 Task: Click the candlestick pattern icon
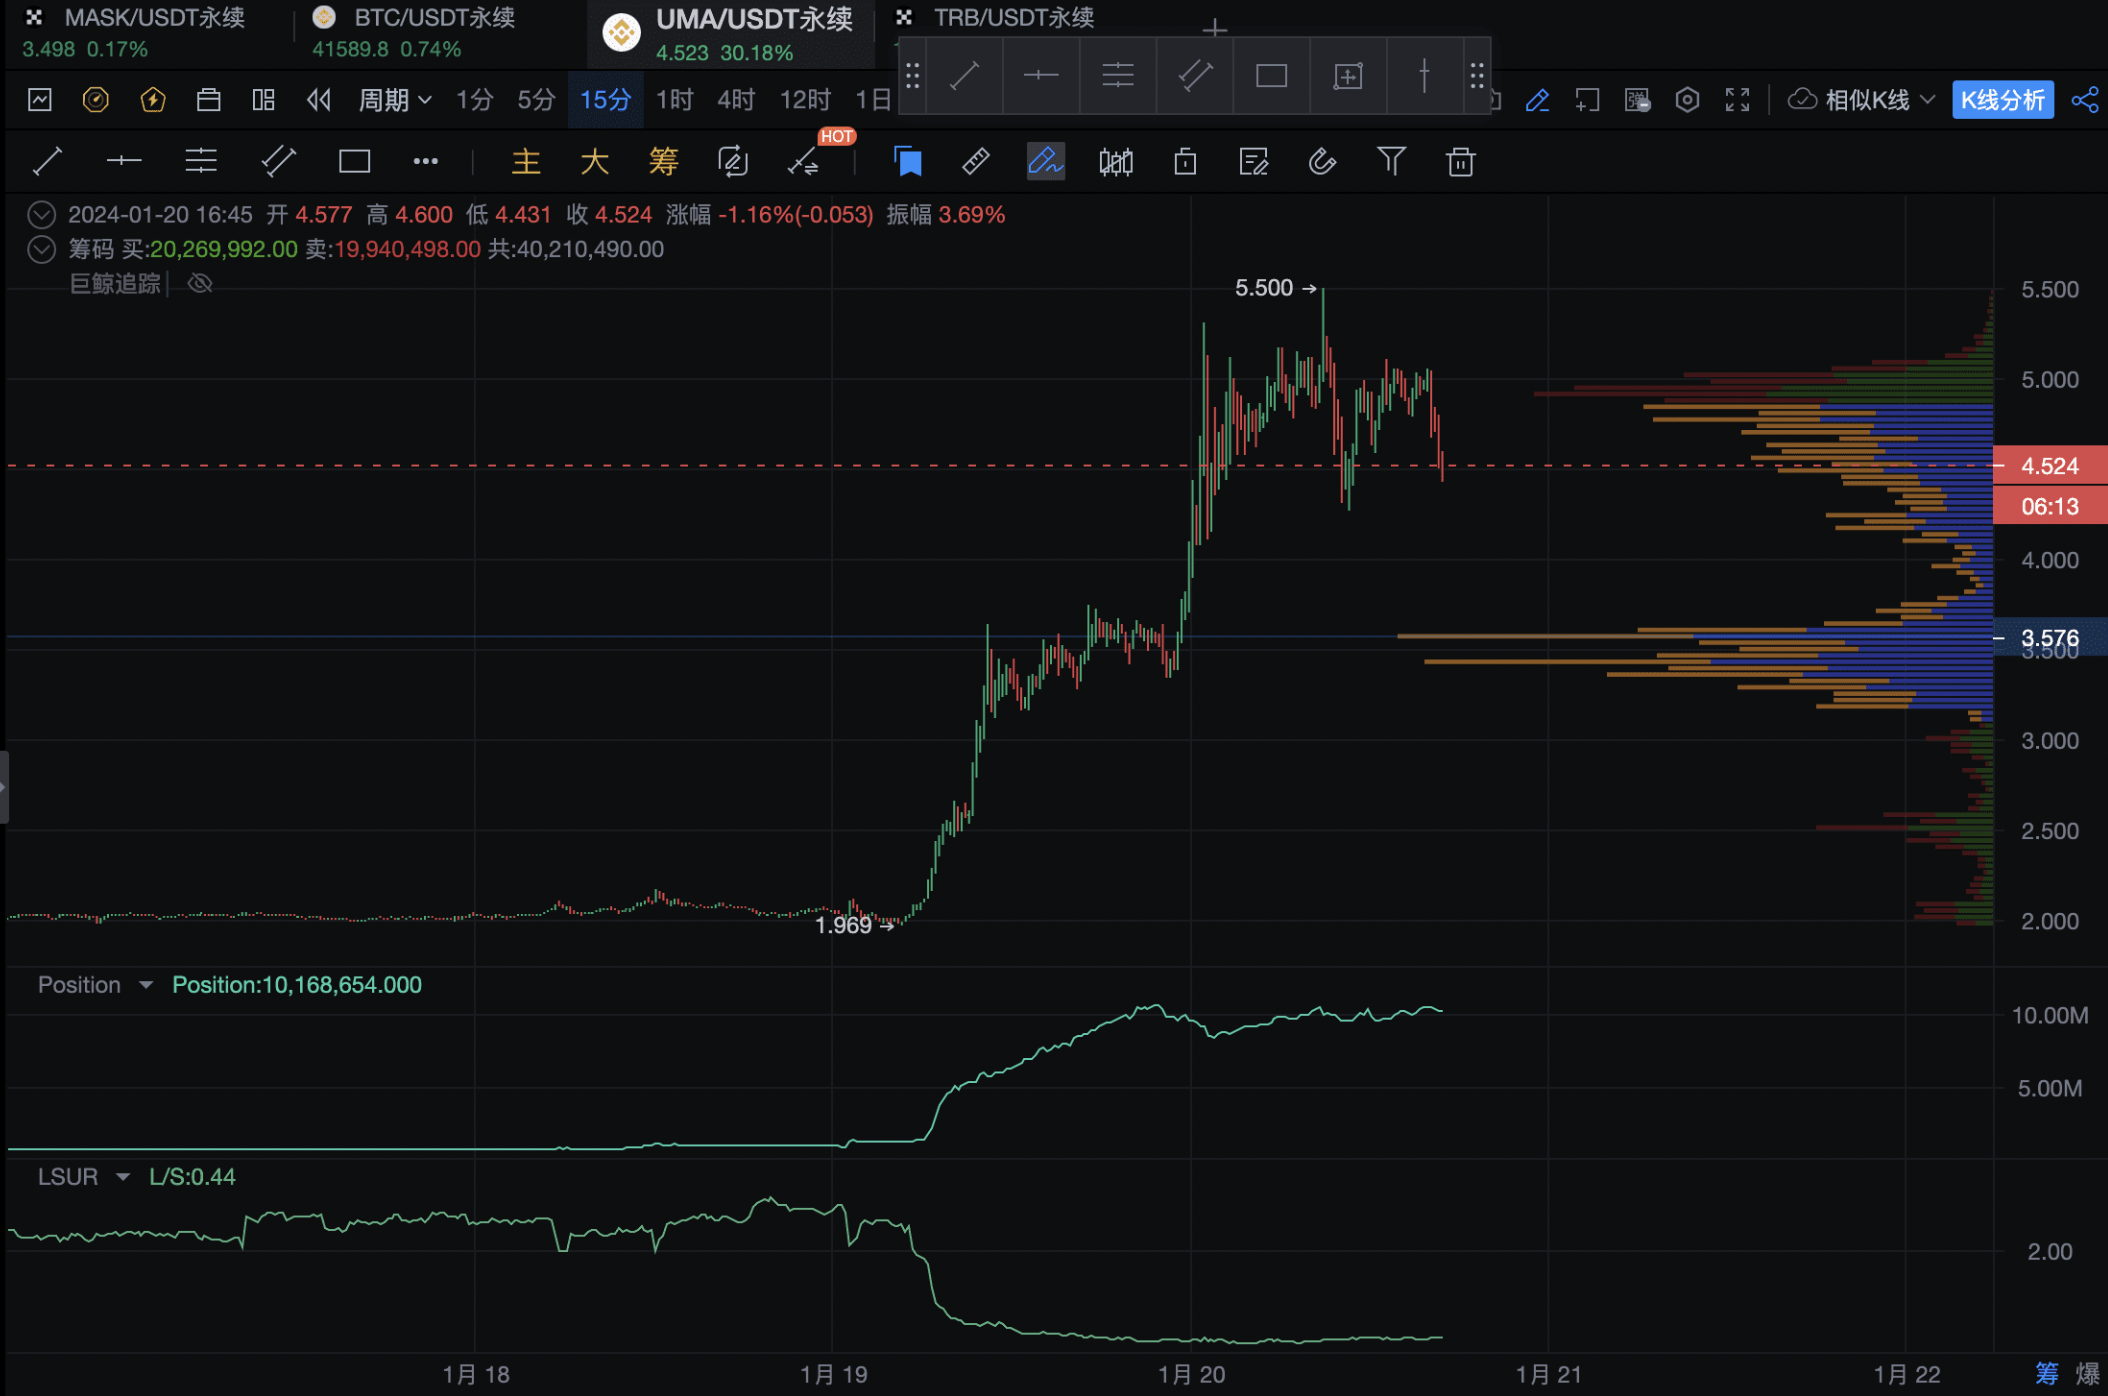coord(1116,162)
